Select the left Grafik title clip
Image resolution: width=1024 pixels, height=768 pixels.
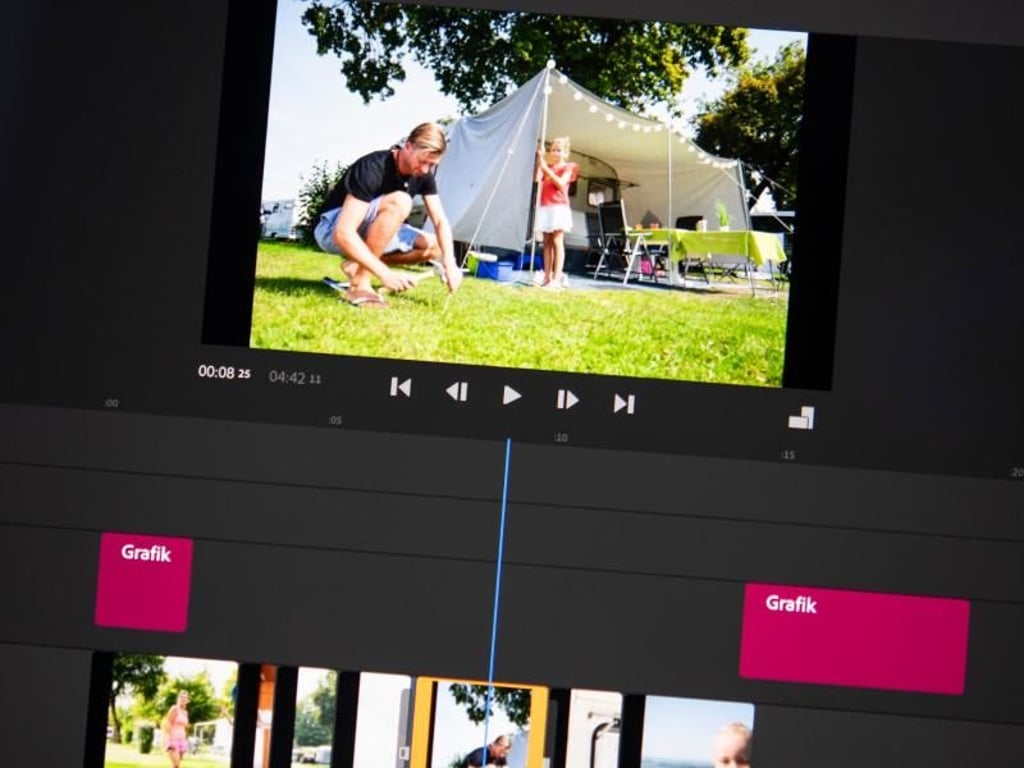click(143, 581)
